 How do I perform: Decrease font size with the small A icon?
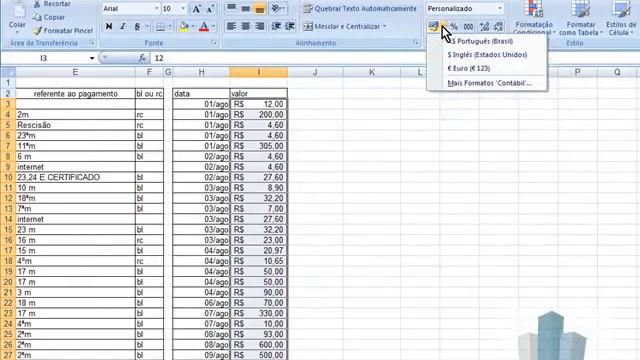(210, 9)
